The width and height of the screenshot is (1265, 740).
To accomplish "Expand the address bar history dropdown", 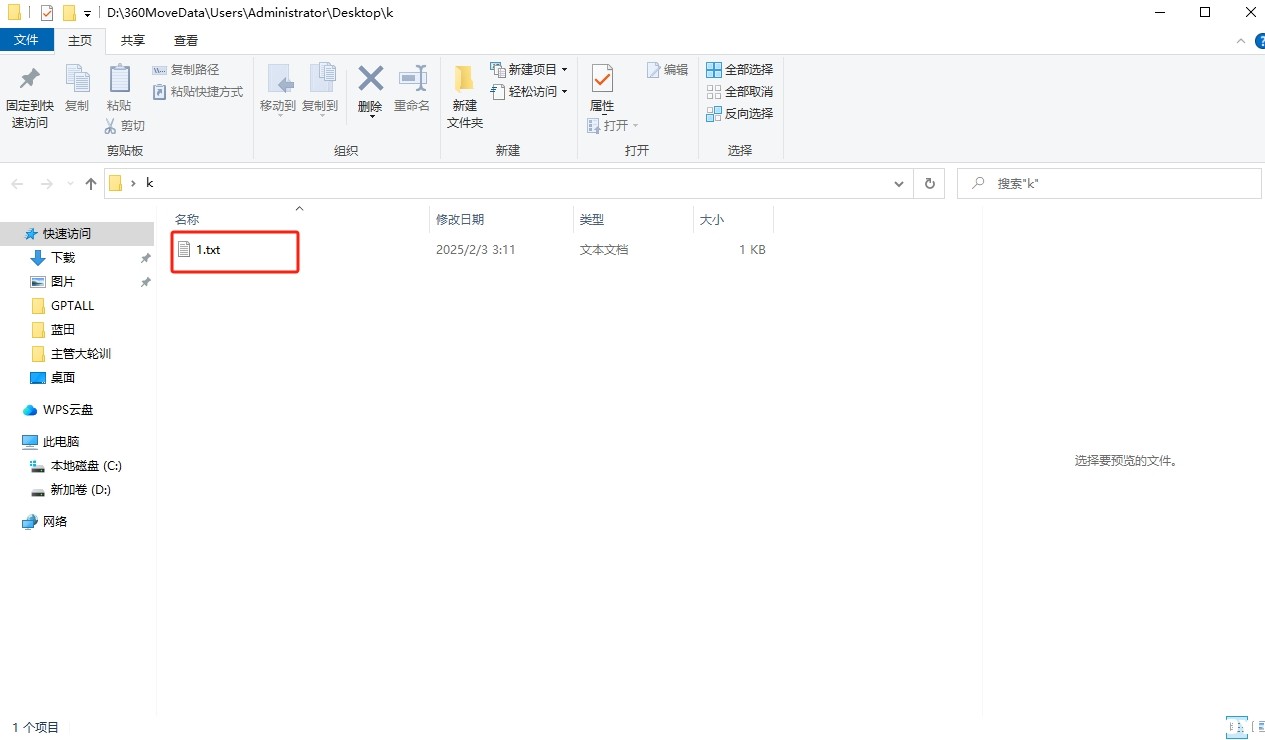I will pos(899,183).
